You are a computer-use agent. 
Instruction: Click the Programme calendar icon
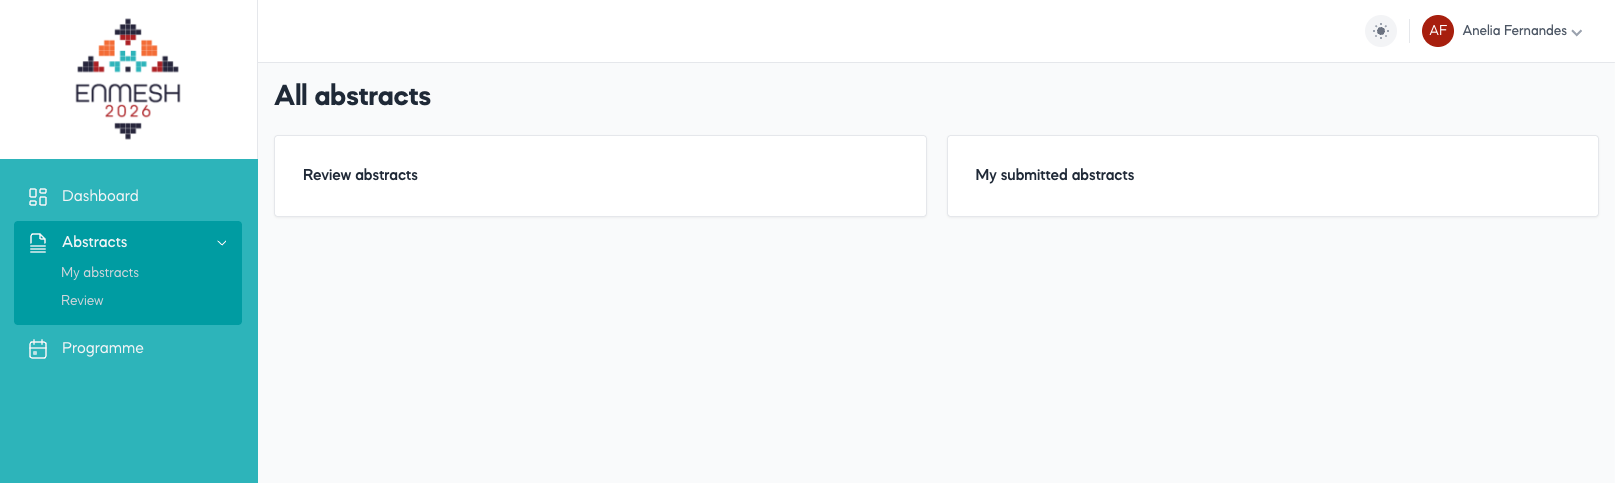coord(38,349)
